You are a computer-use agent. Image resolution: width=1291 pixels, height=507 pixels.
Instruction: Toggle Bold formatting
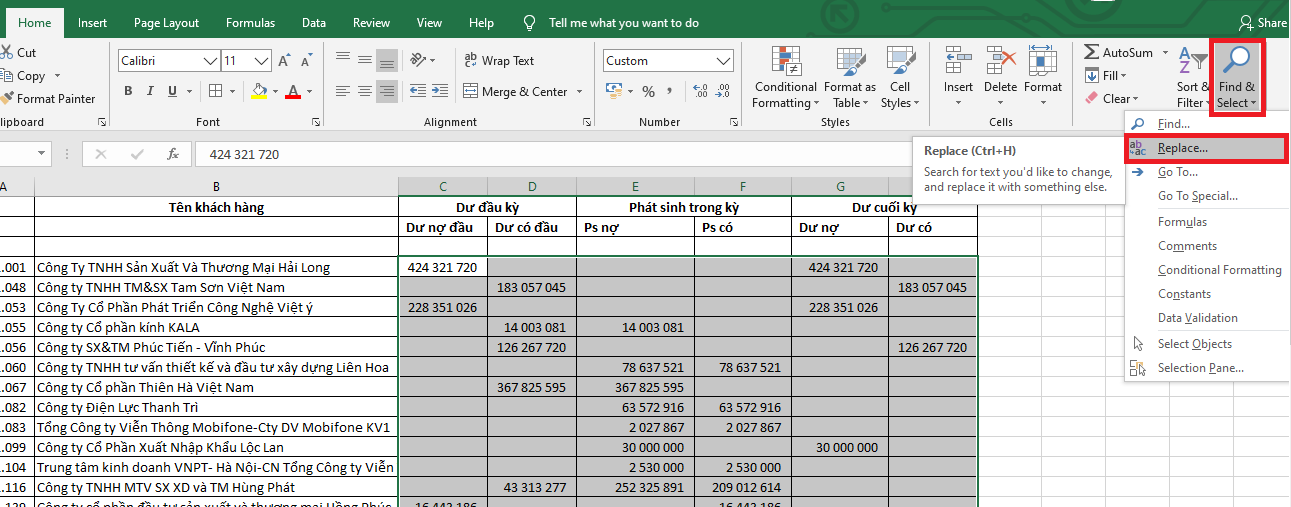[128, 92]
